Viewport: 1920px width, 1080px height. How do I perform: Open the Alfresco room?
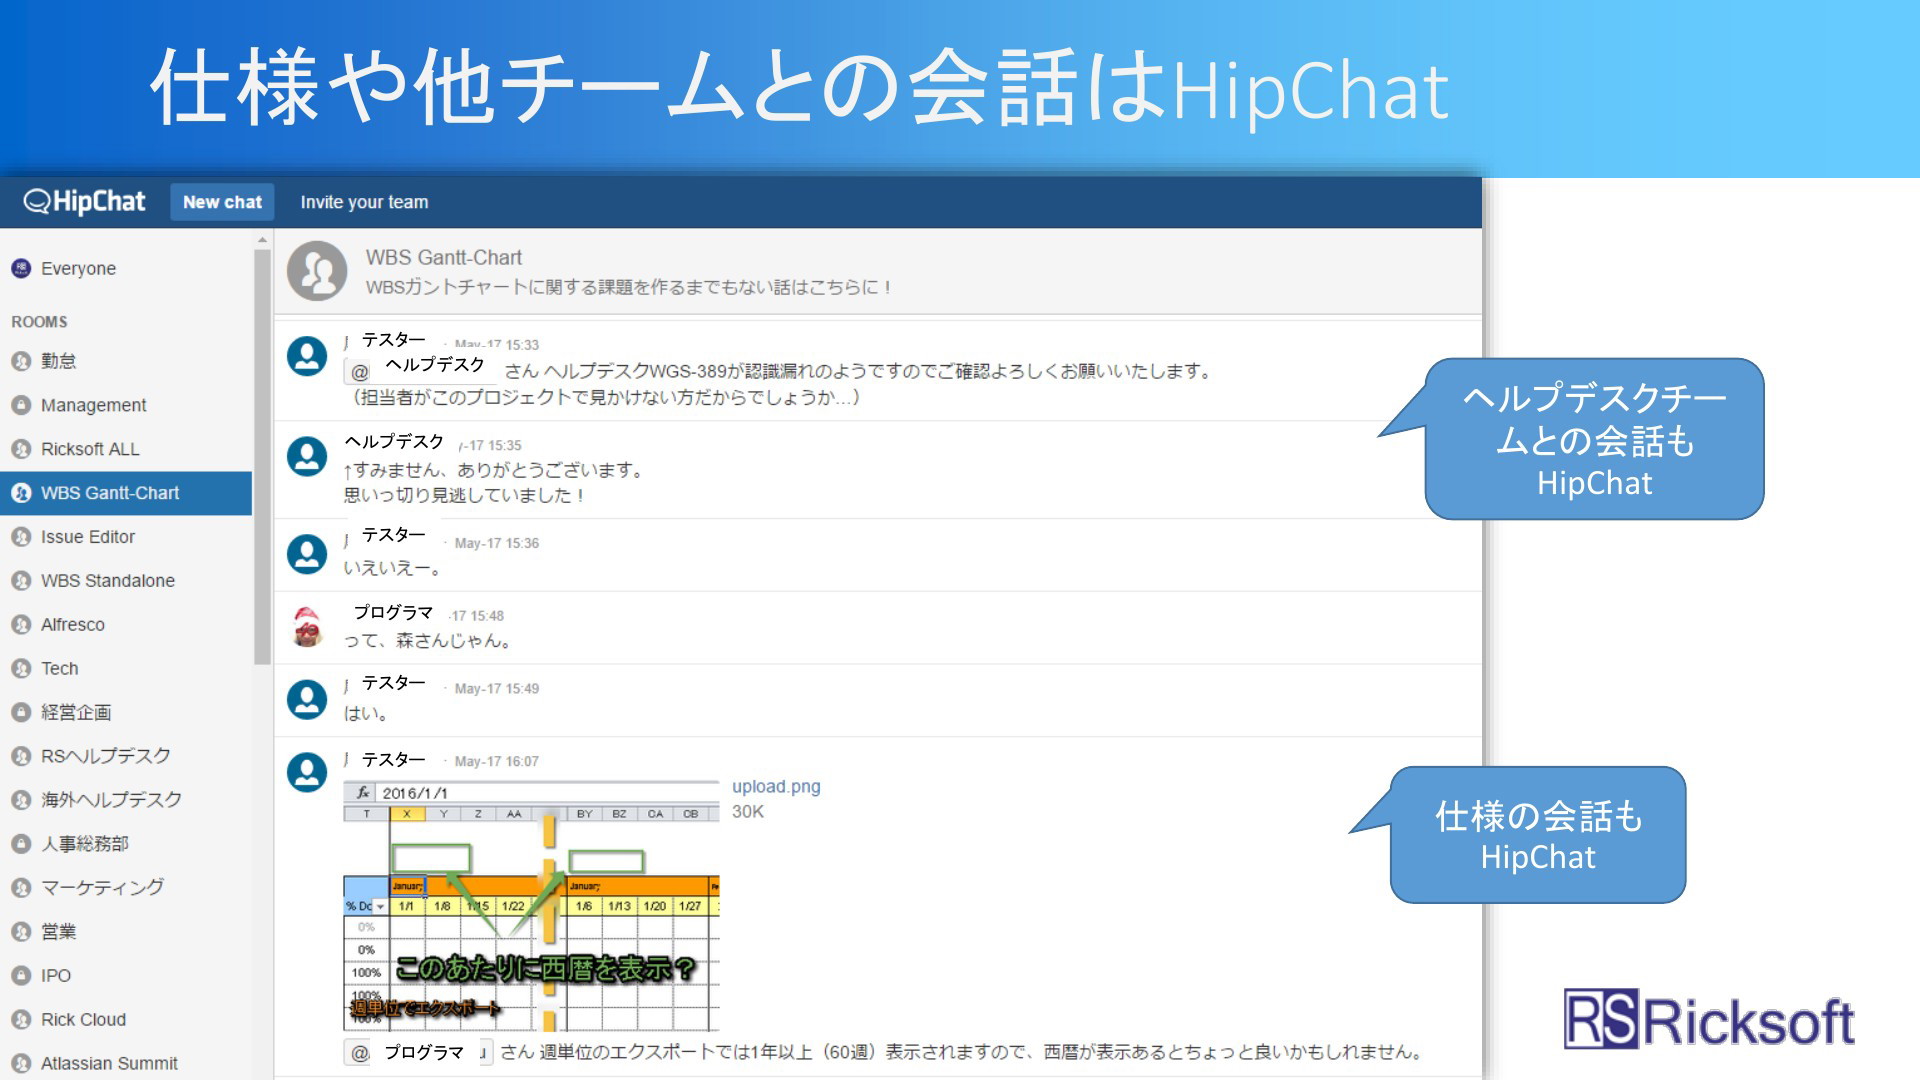pos(72,625)
